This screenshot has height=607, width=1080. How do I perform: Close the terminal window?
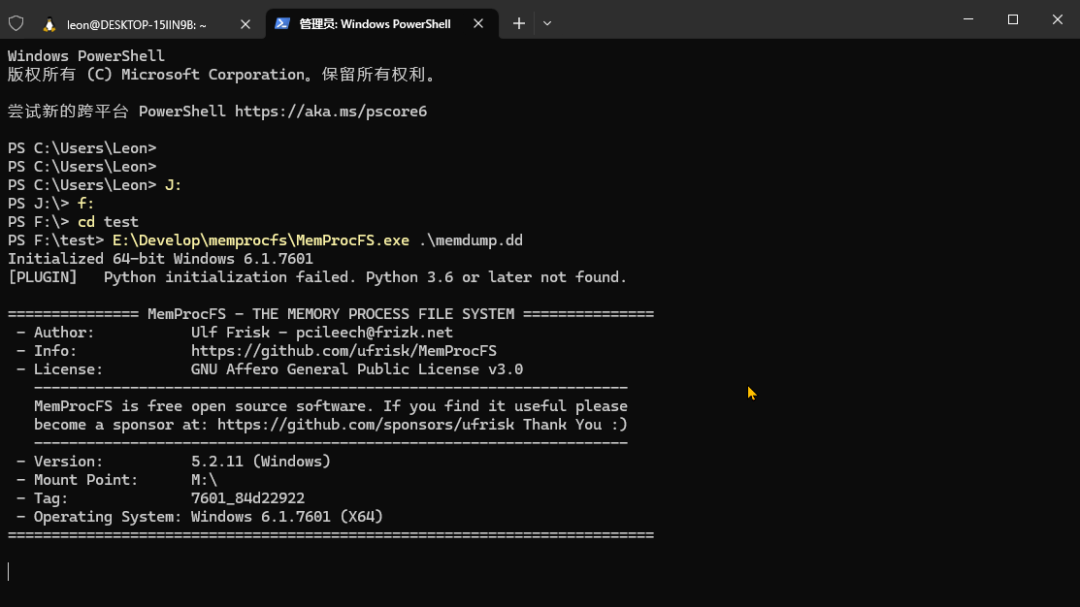[1057, 19]
